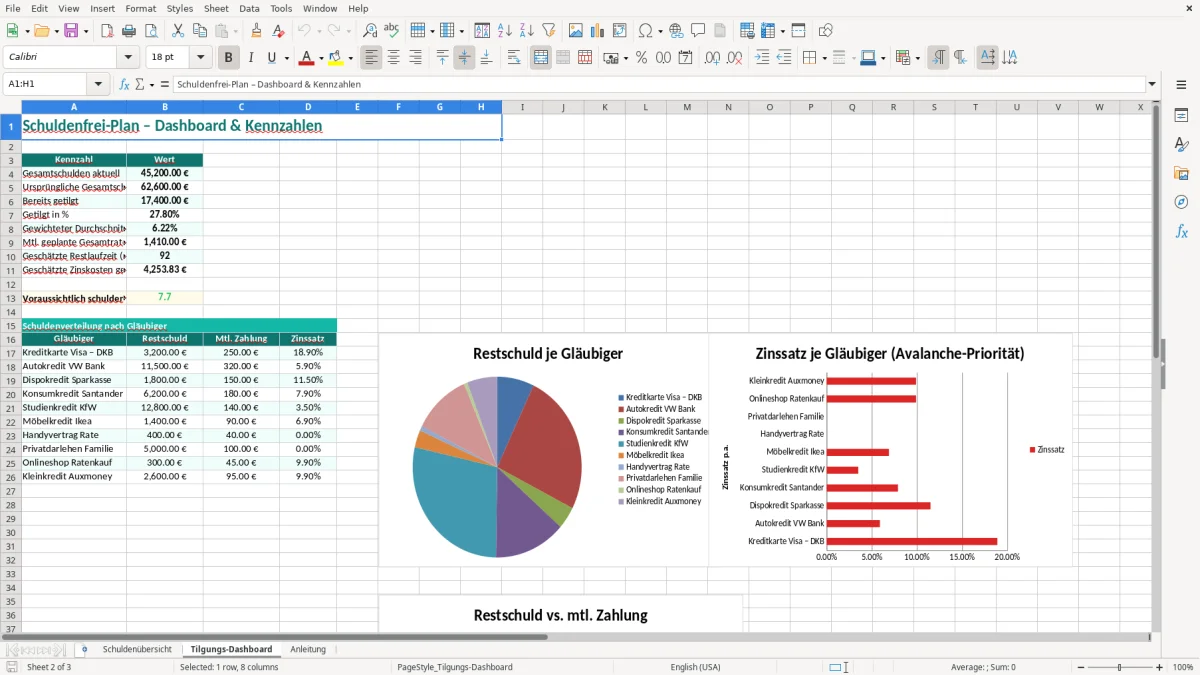Expand the formula bar input line

[1152, 84]
